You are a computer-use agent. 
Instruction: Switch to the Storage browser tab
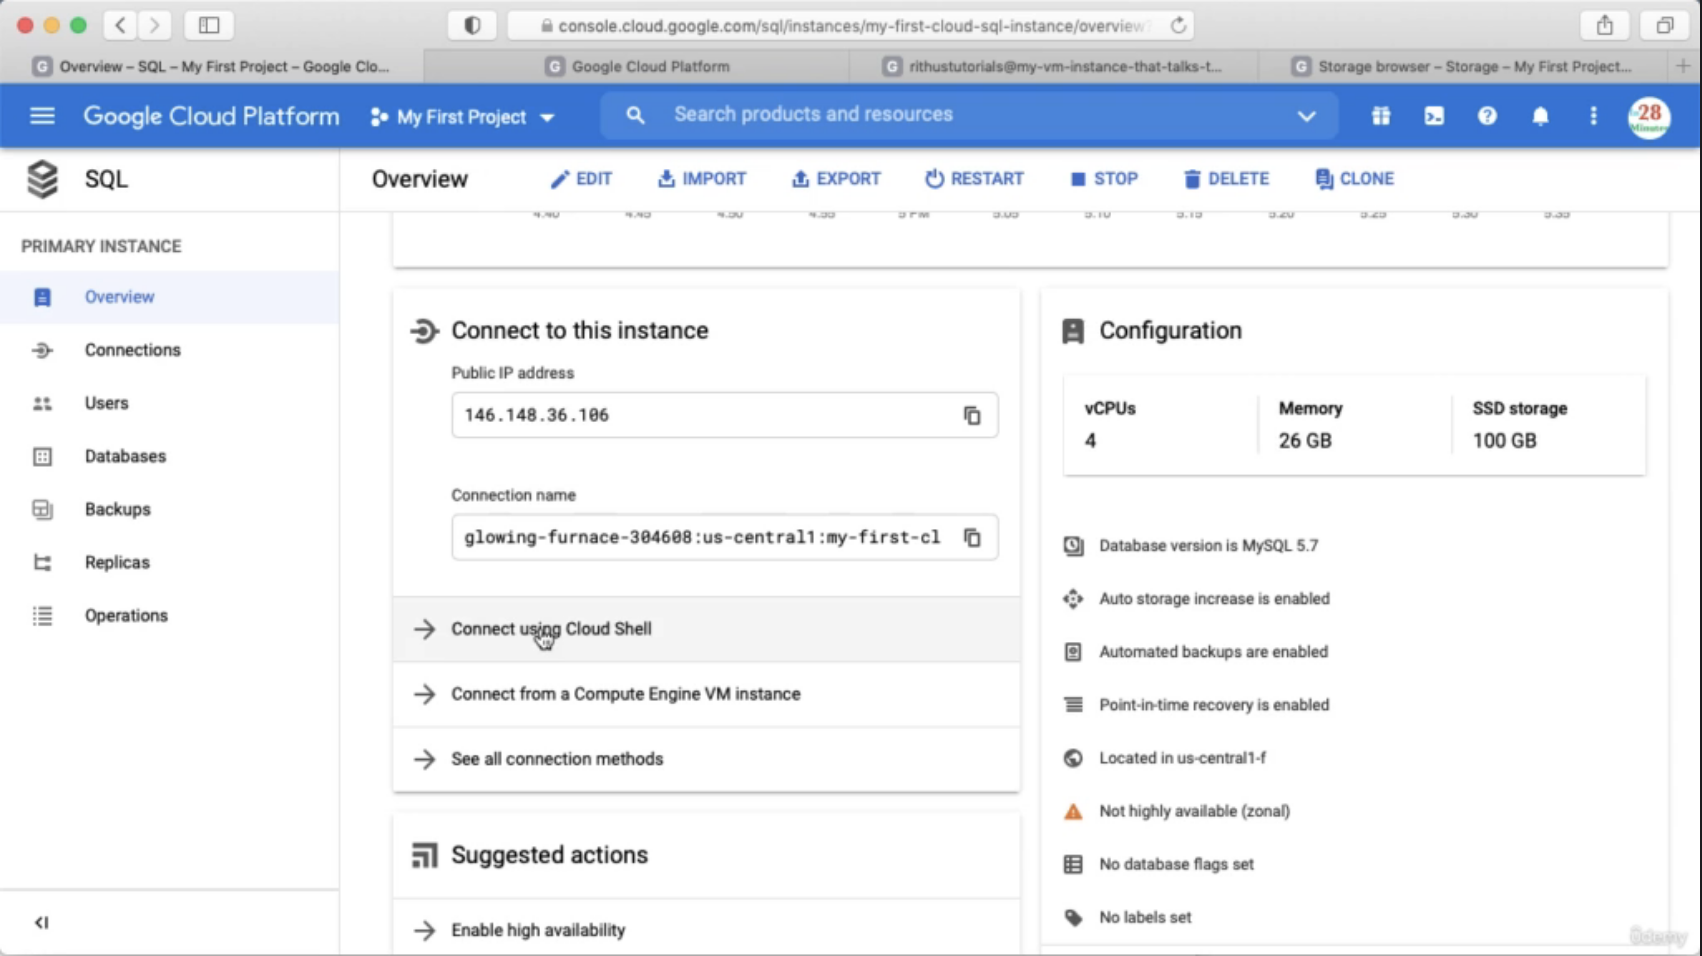point(1462,66)
